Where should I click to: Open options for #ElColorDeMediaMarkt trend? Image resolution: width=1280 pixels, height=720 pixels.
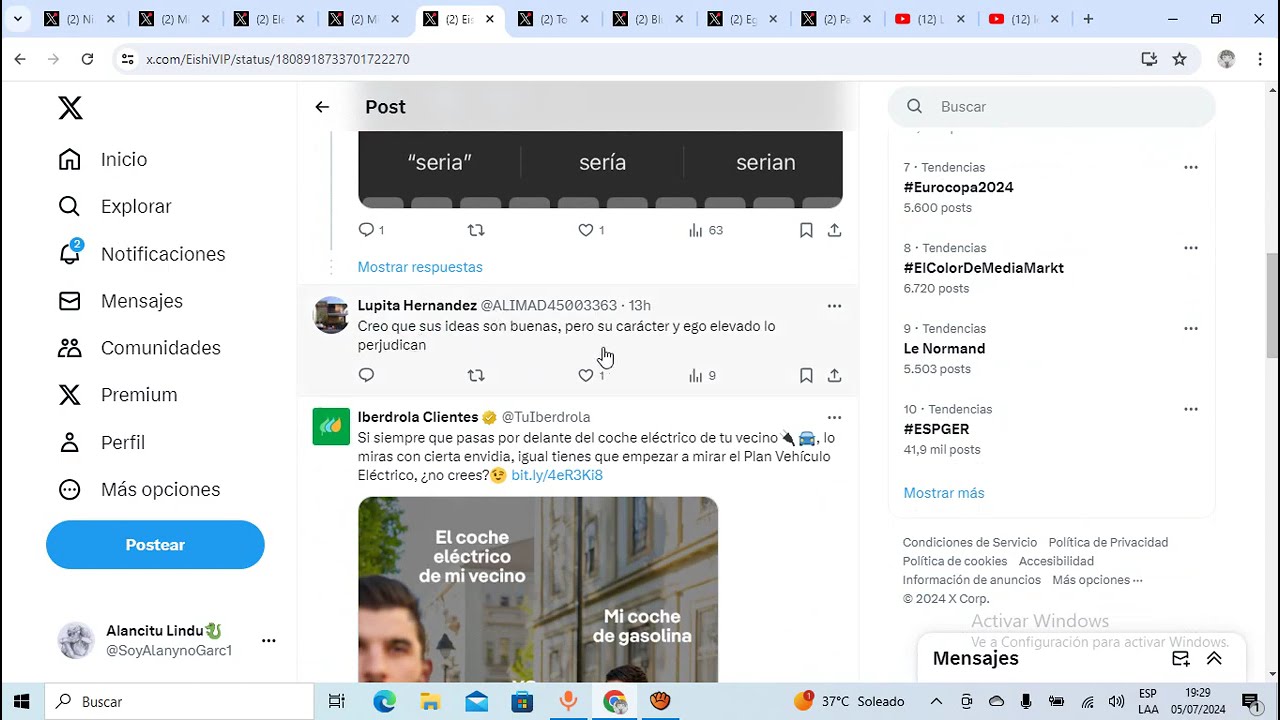(1190, 248)
